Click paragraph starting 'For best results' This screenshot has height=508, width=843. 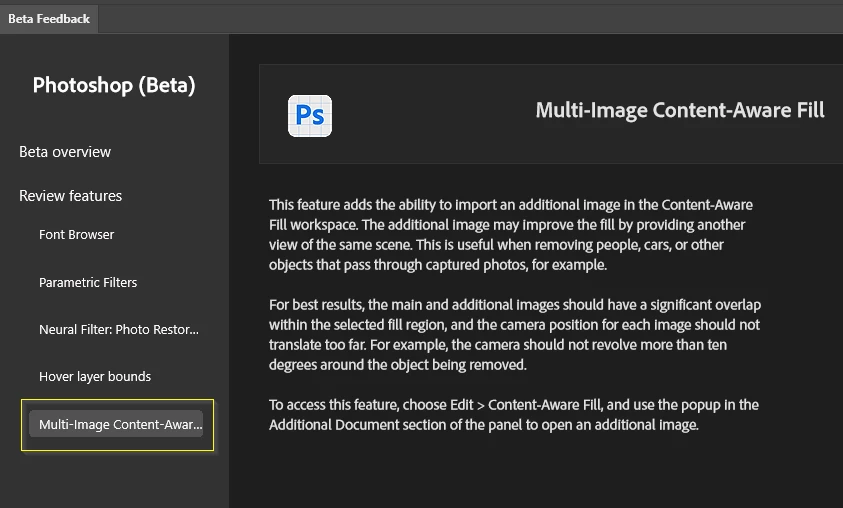(x=515, y=335)
